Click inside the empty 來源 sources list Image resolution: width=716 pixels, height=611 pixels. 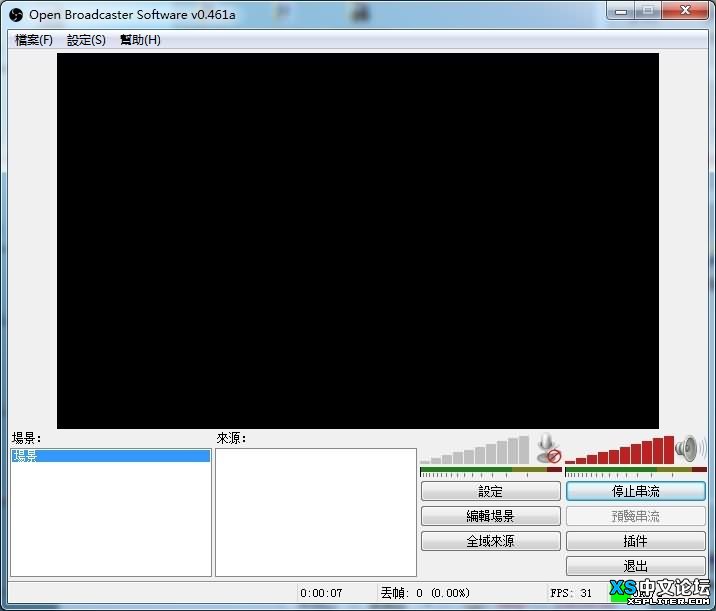click(316, 512)
